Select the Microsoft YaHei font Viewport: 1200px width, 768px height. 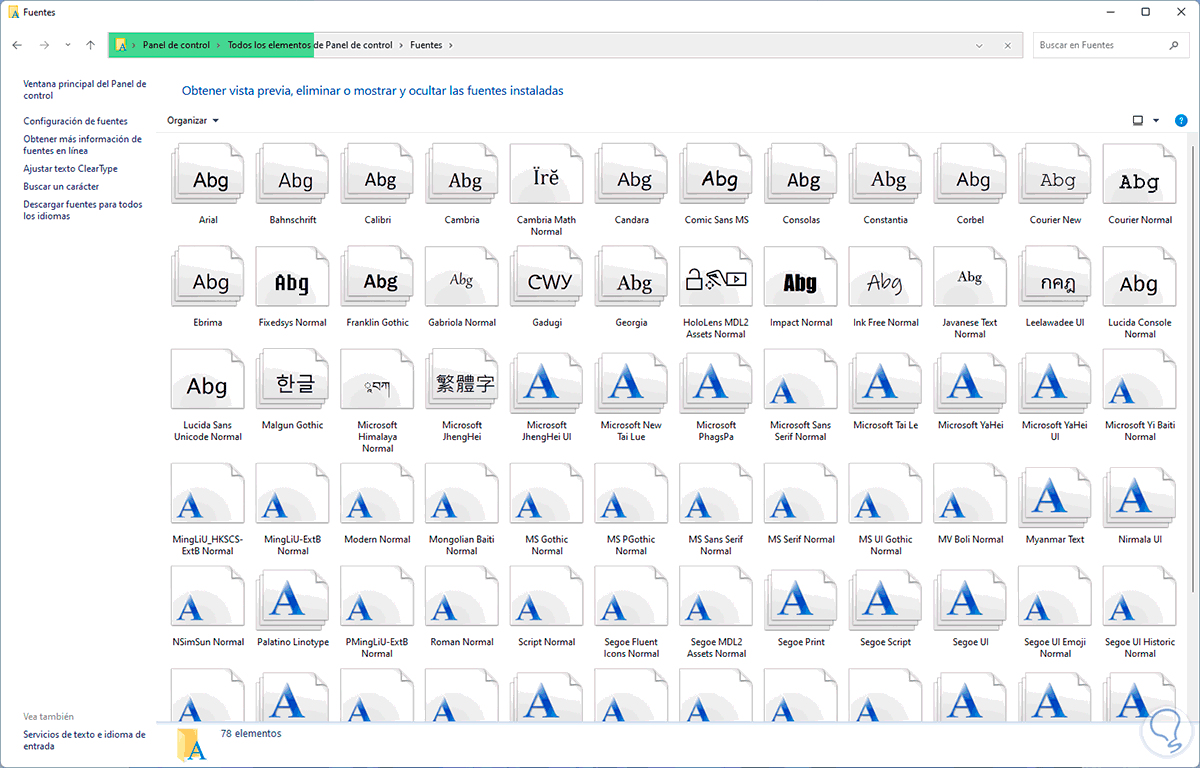coord(970,382)
